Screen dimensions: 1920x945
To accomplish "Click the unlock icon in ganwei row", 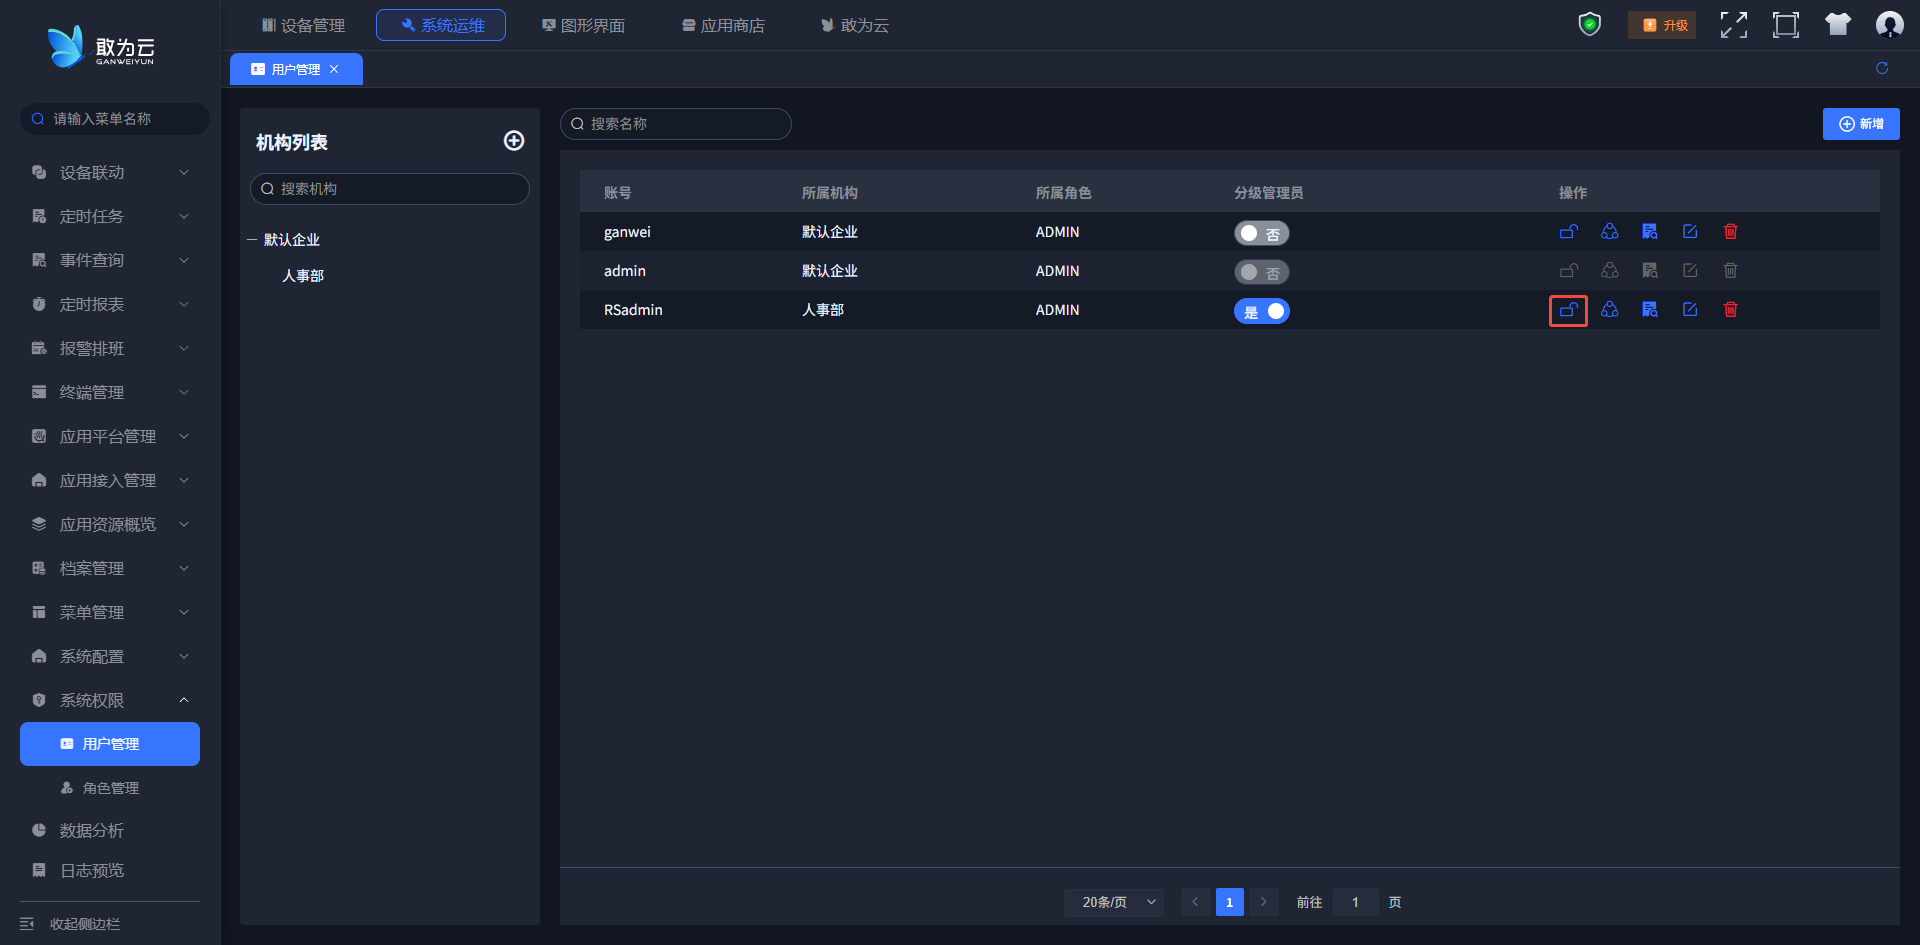I will pos(1568,232).
